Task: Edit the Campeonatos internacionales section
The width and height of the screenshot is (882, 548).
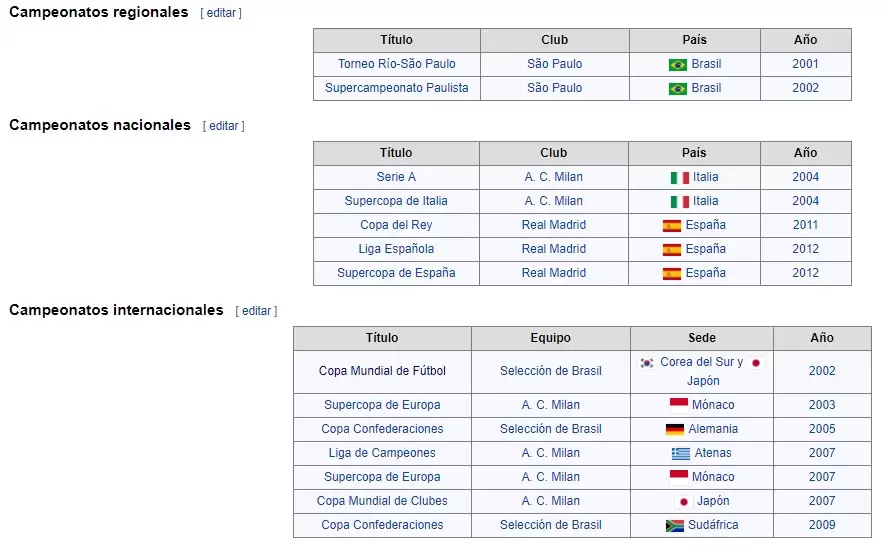Action: tap(257, 311)
